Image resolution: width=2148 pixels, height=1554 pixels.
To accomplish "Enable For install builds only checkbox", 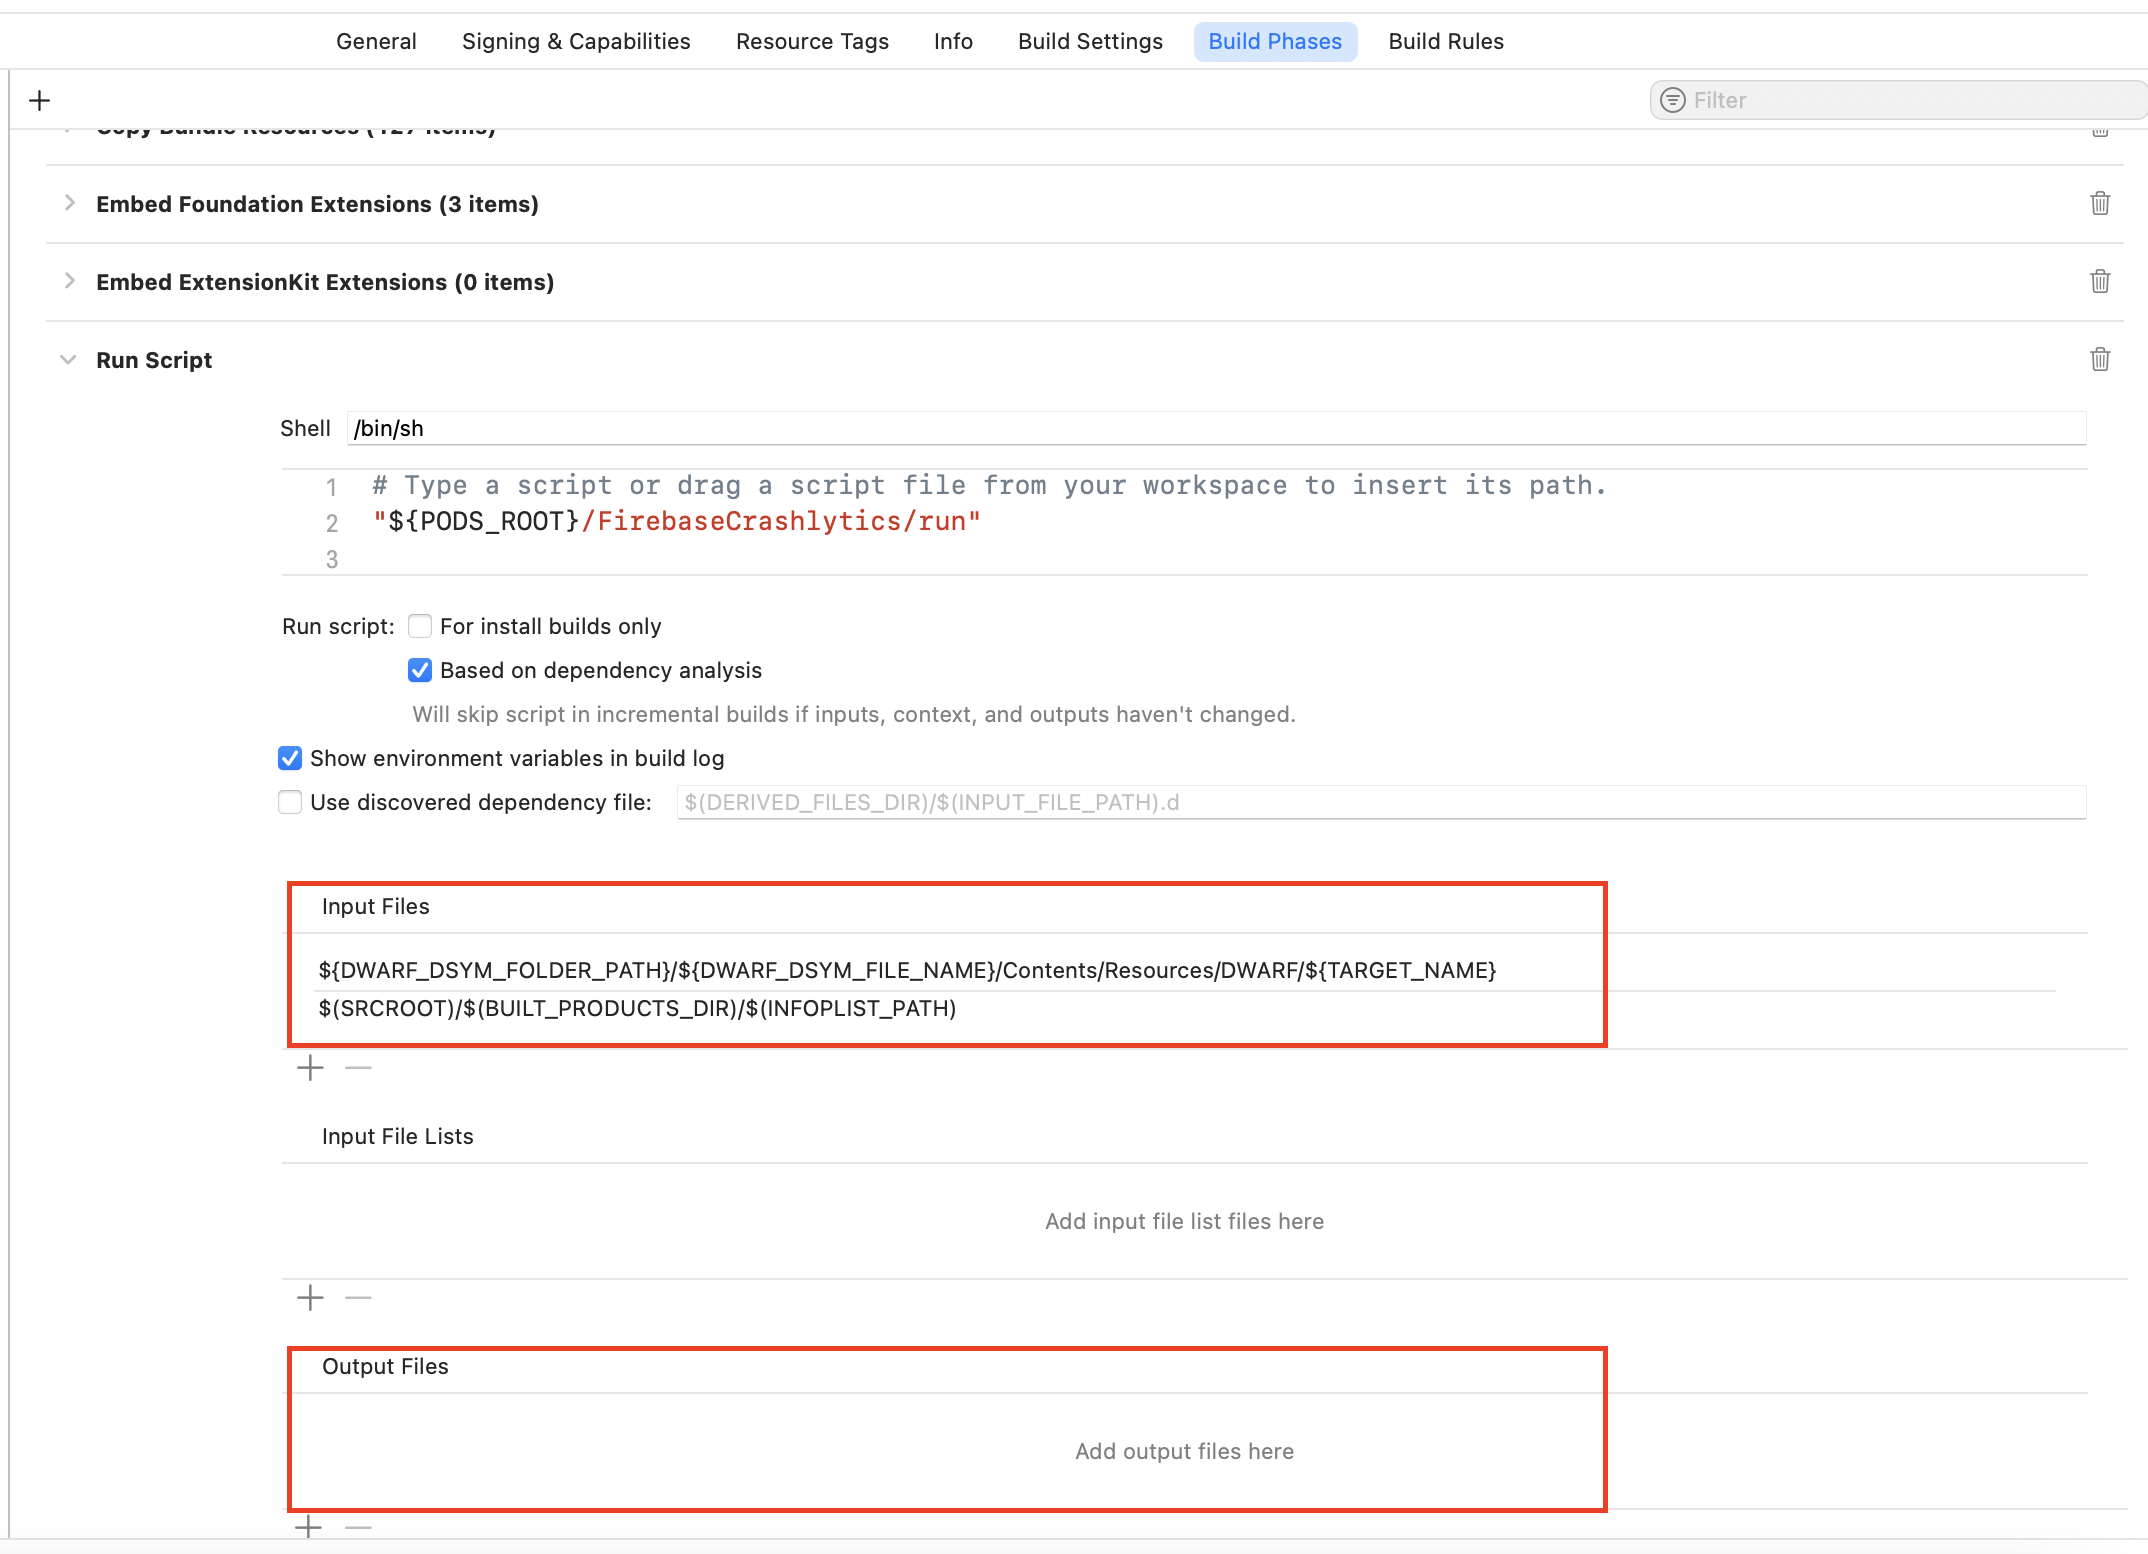I will click(420, 626).
